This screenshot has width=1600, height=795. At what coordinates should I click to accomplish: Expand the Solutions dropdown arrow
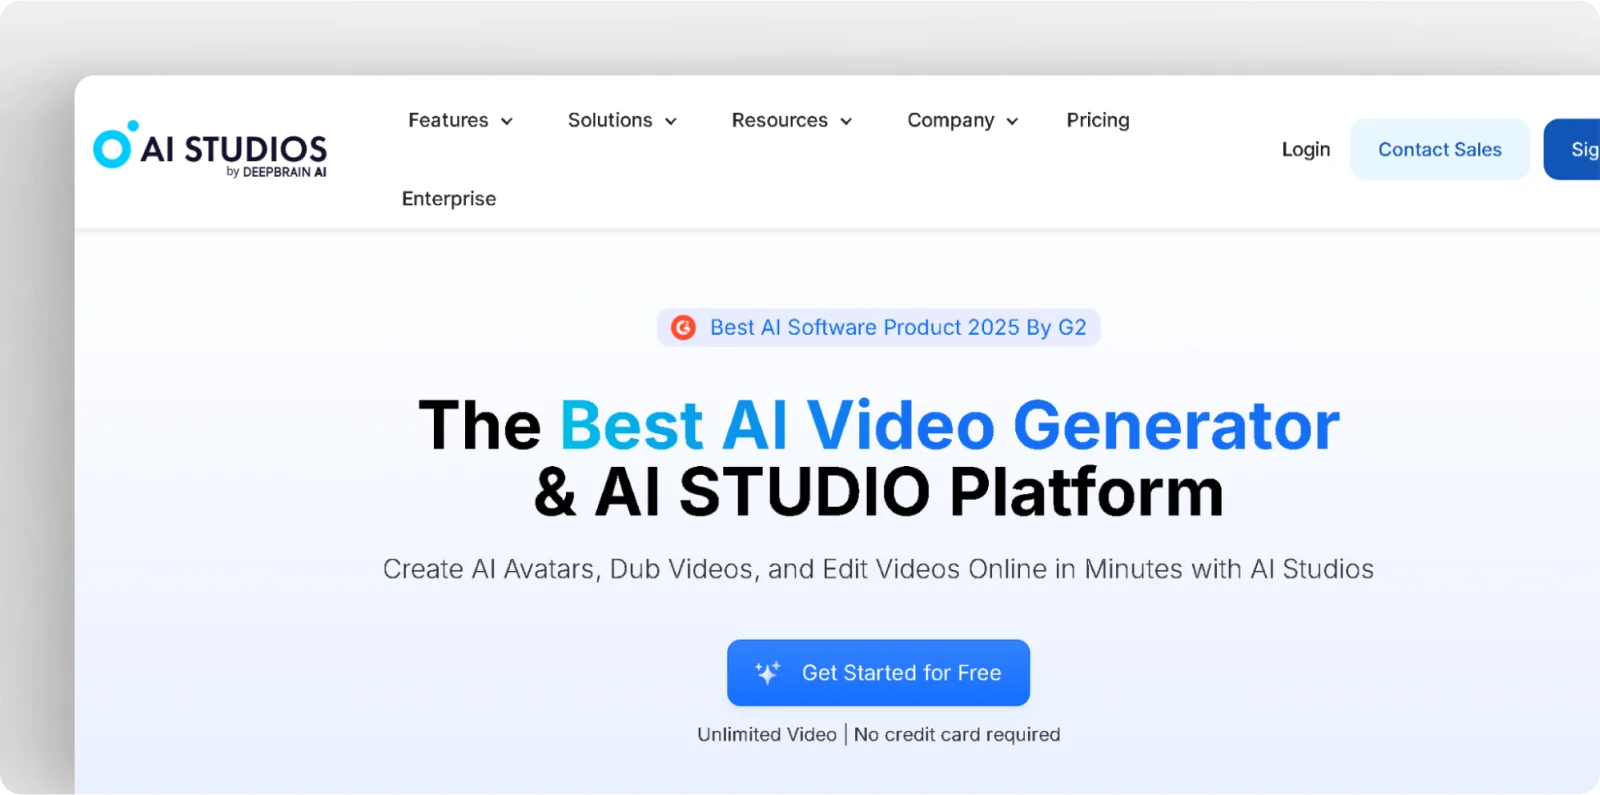pos(671,121)
